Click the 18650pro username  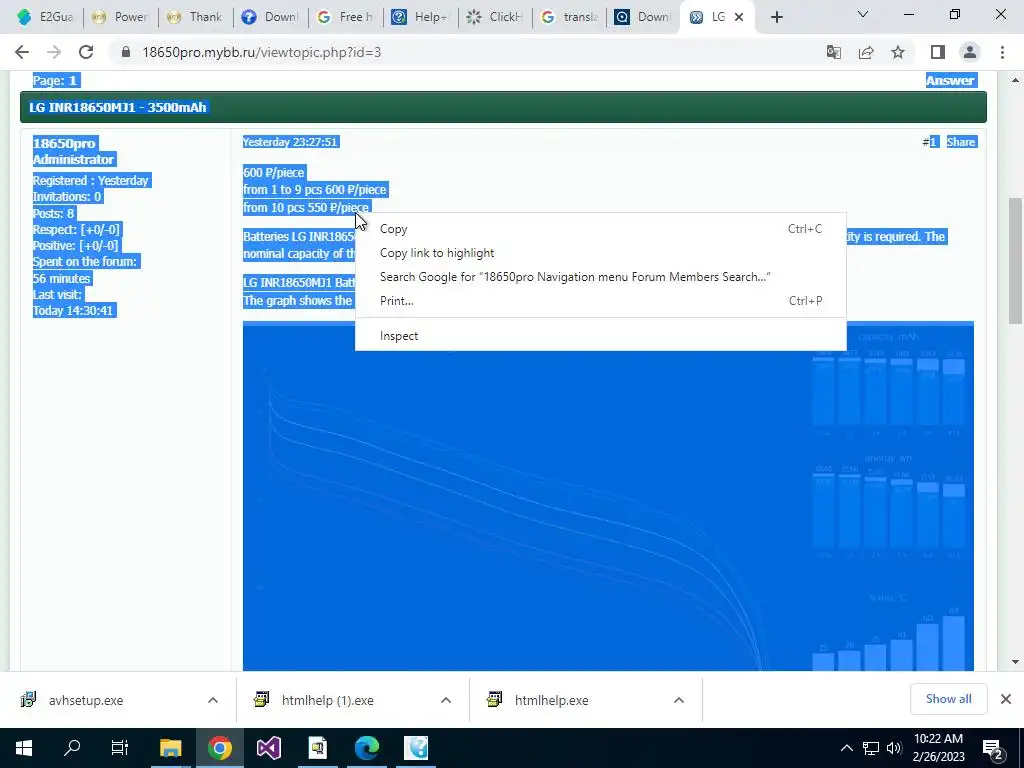64,143
